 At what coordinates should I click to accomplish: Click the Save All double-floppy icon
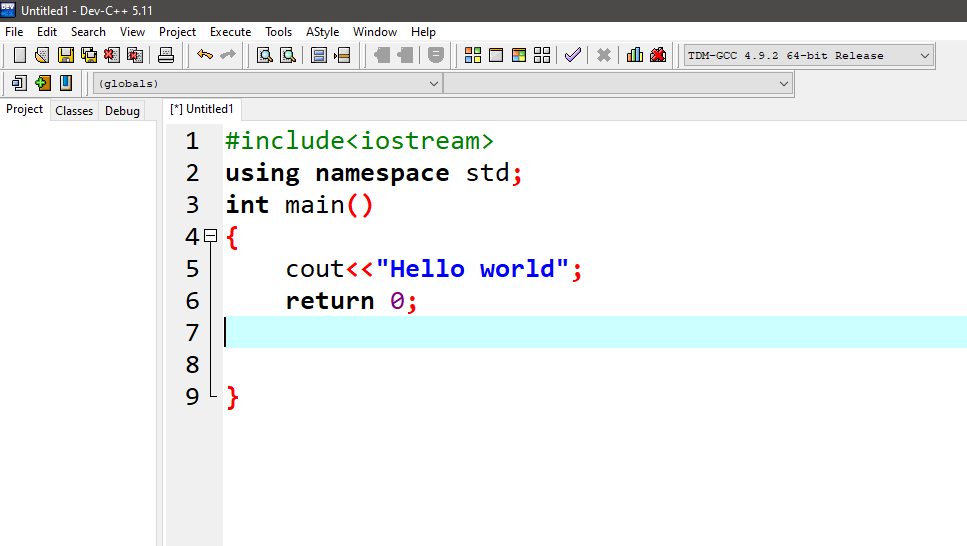click(x=89, y=56)
